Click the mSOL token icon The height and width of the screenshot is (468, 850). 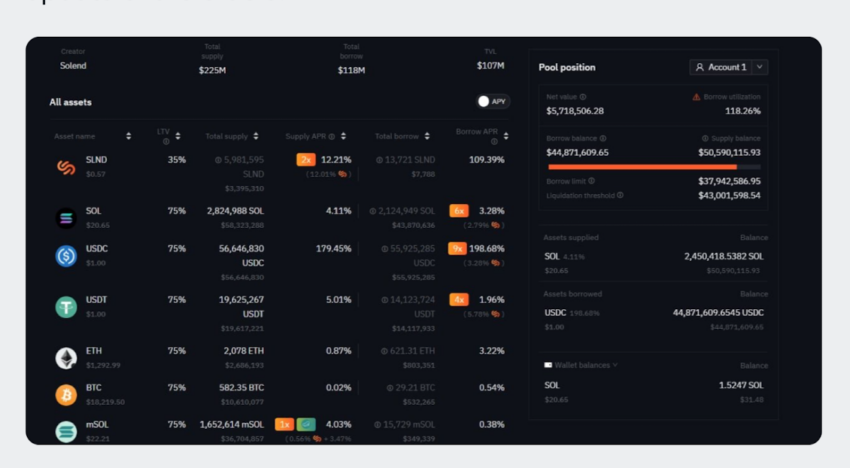66,431
